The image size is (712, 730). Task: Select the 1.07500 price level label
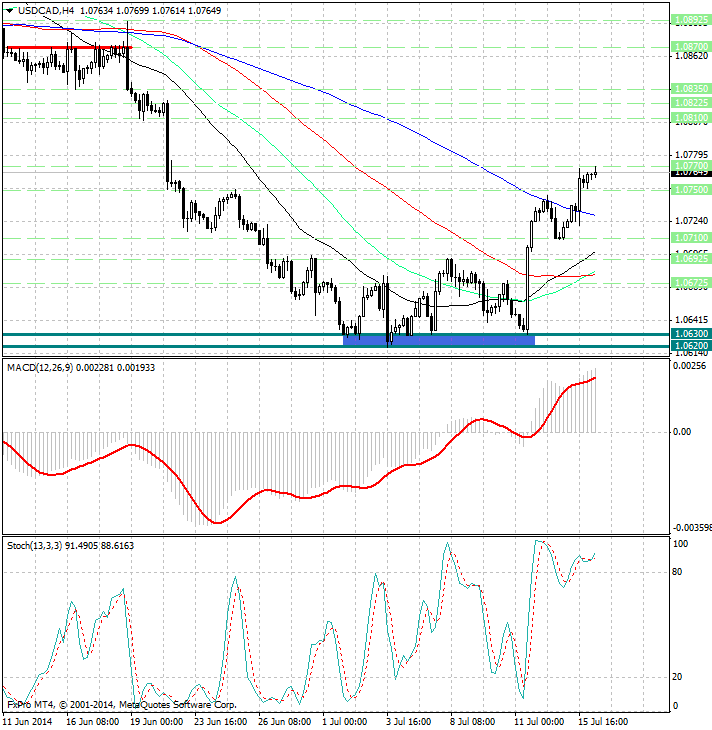click(691, 189)
